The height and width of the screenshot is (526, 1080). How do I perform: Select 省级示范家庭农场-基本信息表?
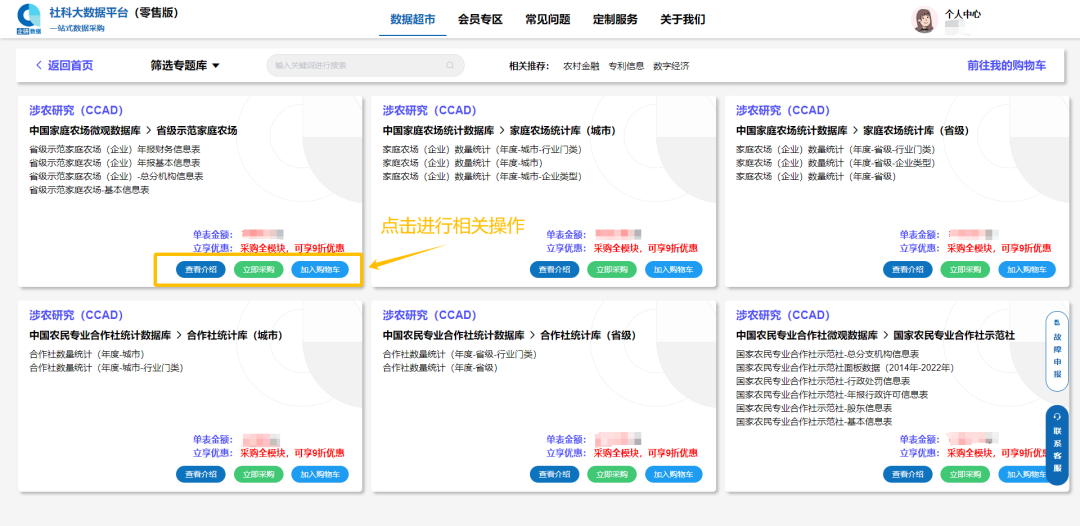tap(90, 190)
